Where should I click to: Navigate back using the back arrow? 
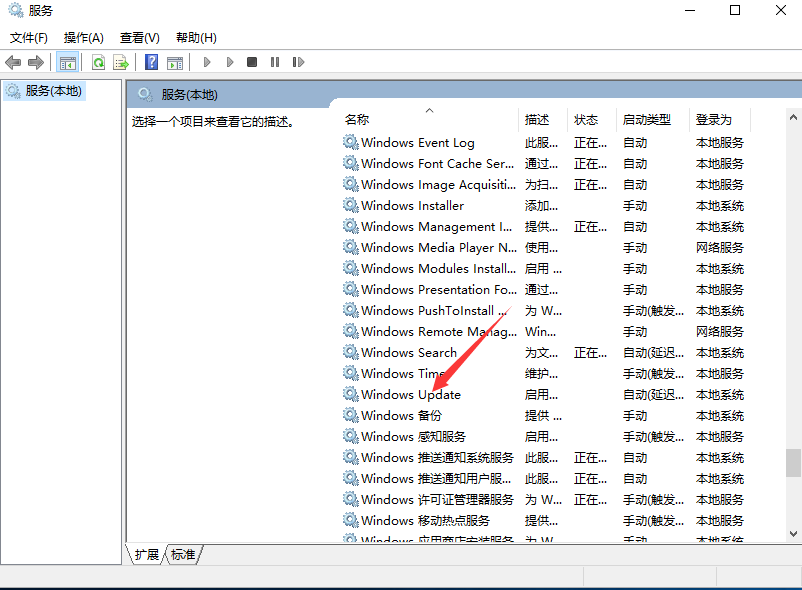(13, 61)
